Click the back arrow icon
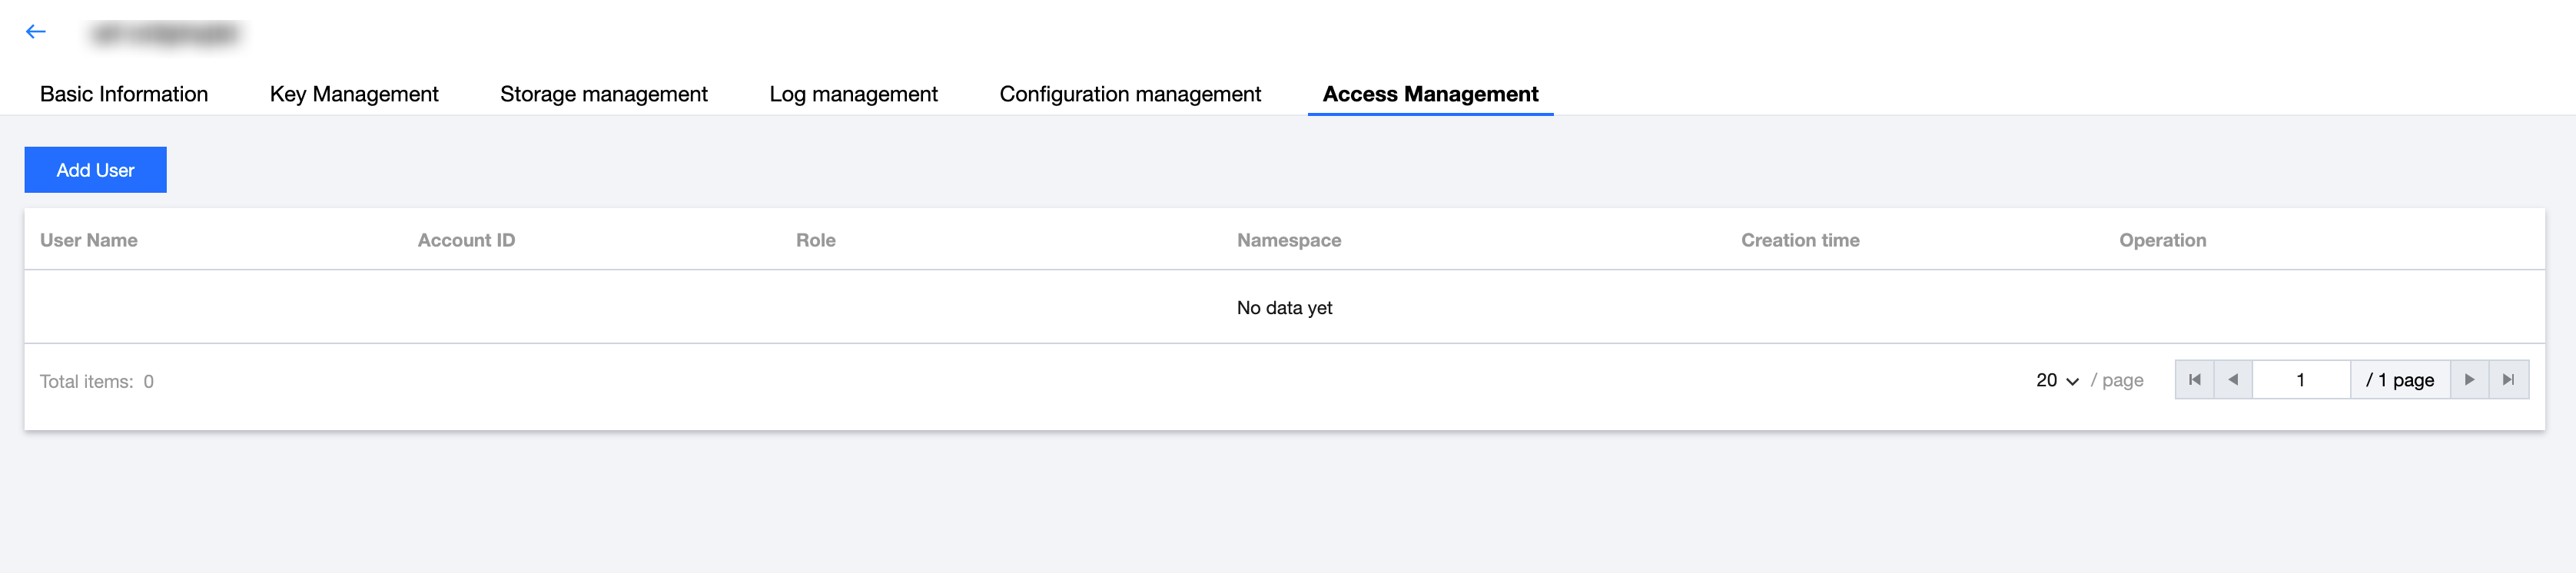 point(36,32)
